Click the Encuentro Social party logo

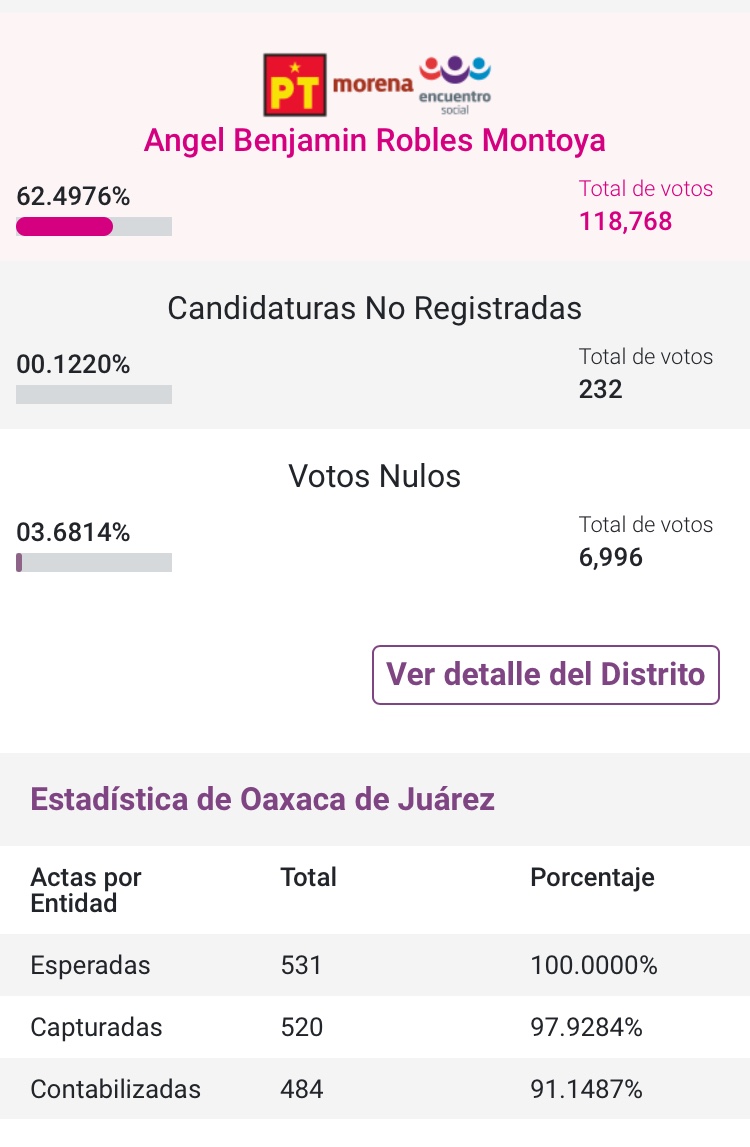tap(456, 84)
